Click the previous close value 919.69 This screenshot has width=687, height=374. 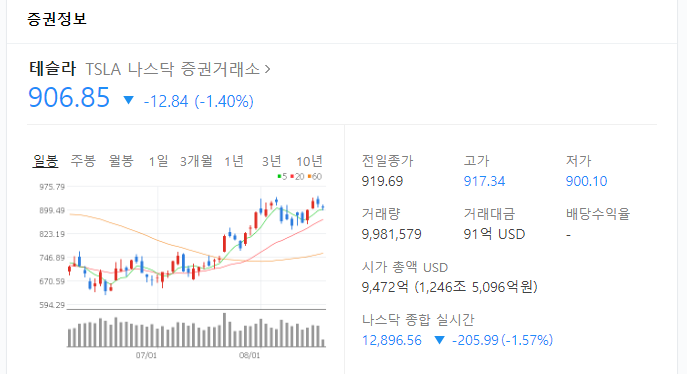(x=382, y=181)
